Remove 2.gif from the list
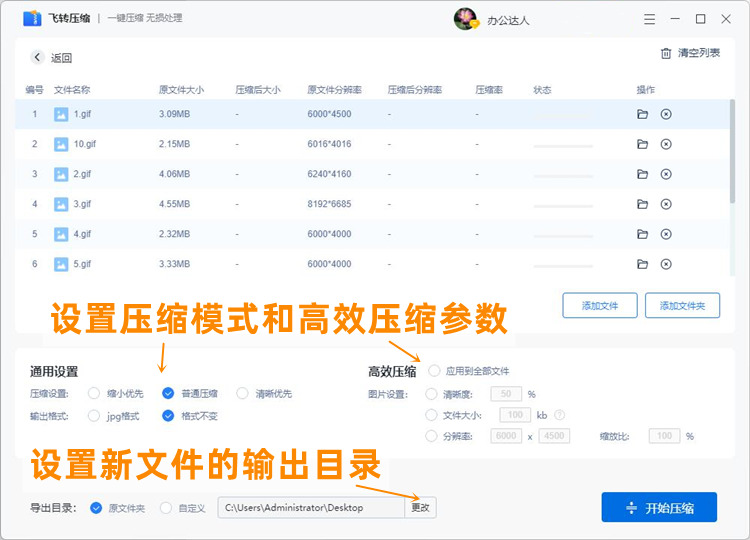750x540 pixels. [x=666, y=174]
